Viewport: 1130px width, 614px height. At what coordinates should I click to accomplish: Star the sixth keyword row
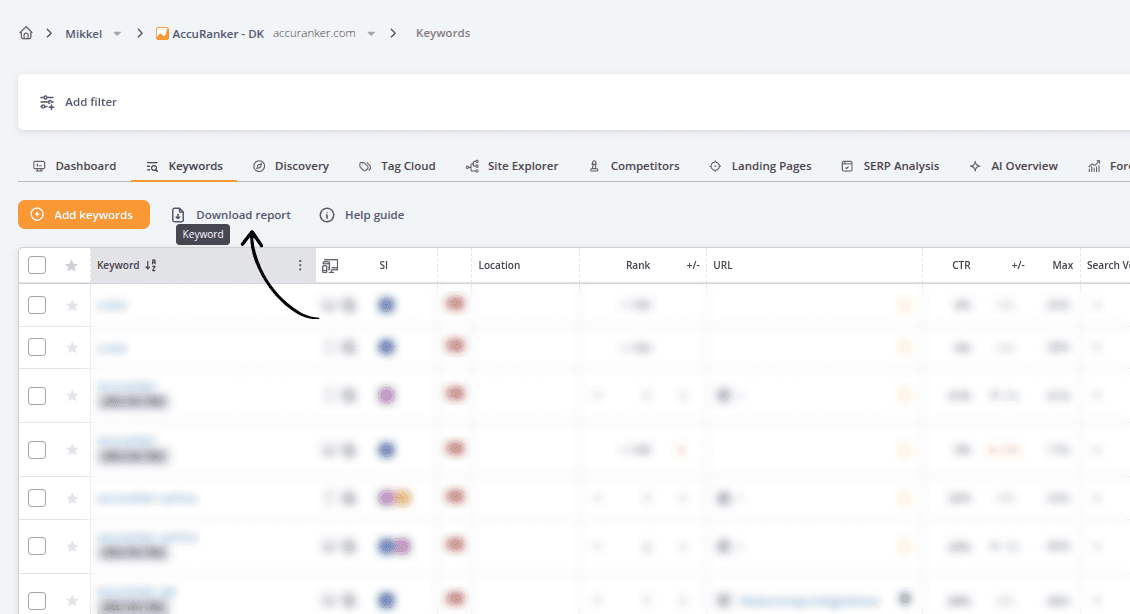coord(72,546)
